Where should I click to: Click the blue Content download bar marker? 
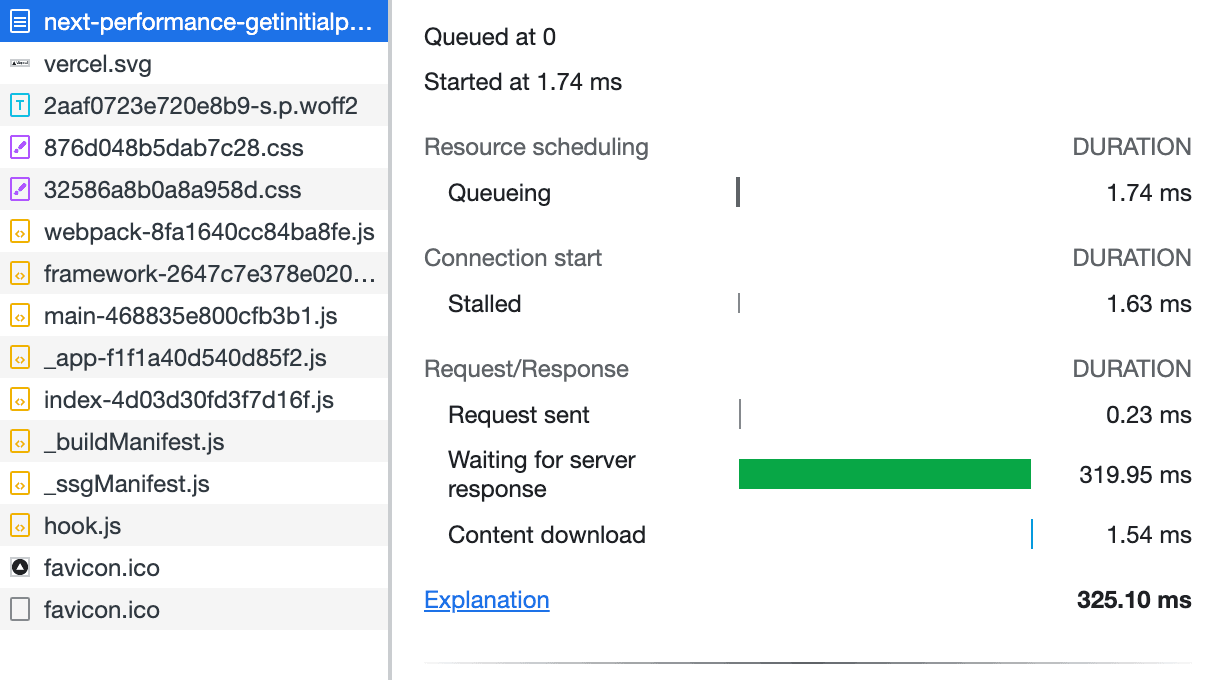1031,534
